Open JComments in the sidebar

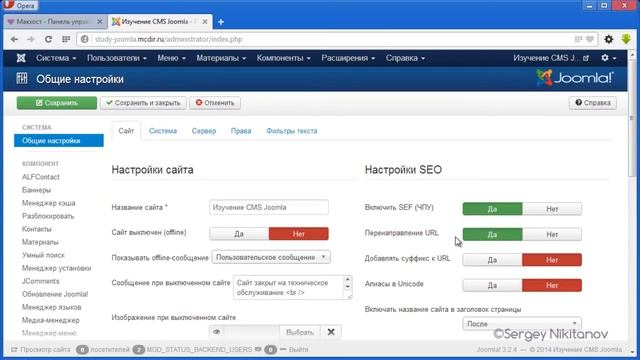41,281
